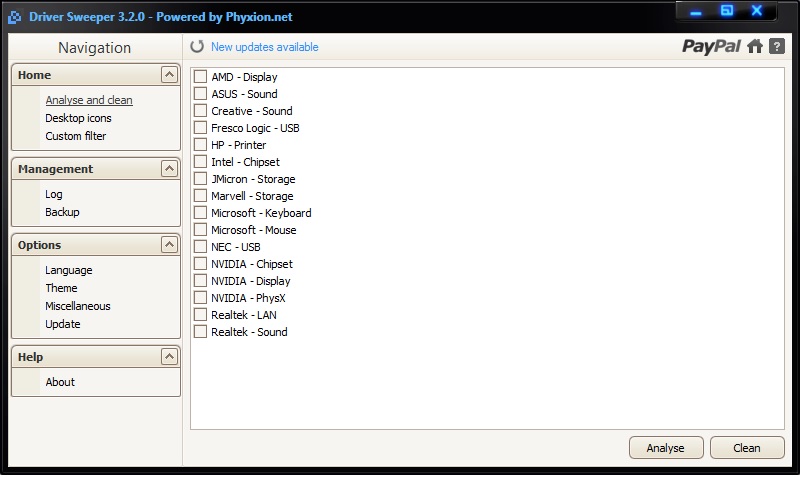The height and width of the screenshot is (477, 801).
Task: Check the Realtek - LAN checkbox
Action: (200, 315)
